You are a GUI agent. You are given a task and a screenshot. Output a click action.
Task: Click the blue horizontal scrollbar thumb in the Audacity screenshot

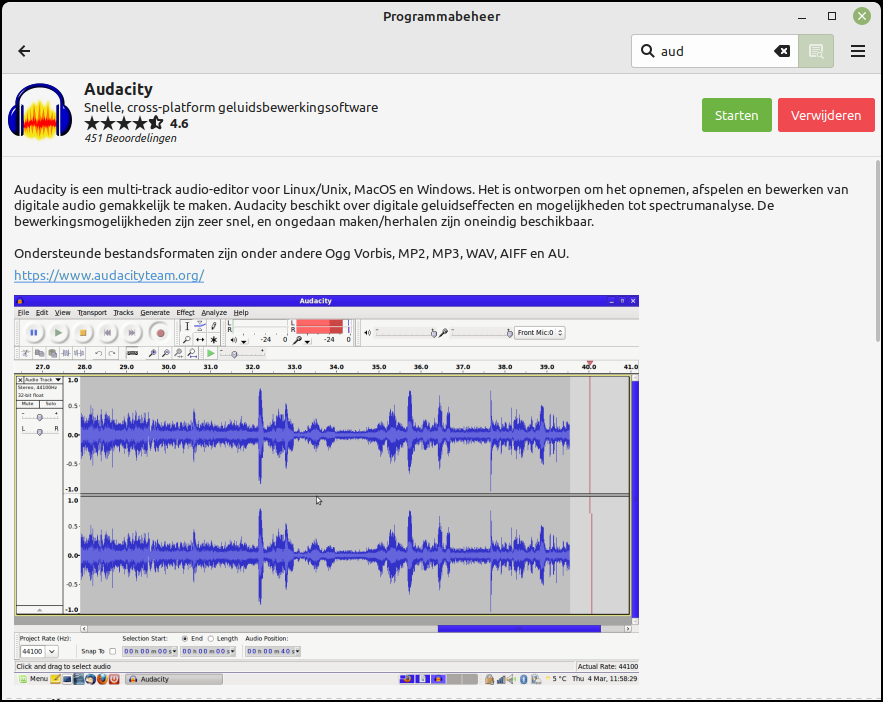519,628
